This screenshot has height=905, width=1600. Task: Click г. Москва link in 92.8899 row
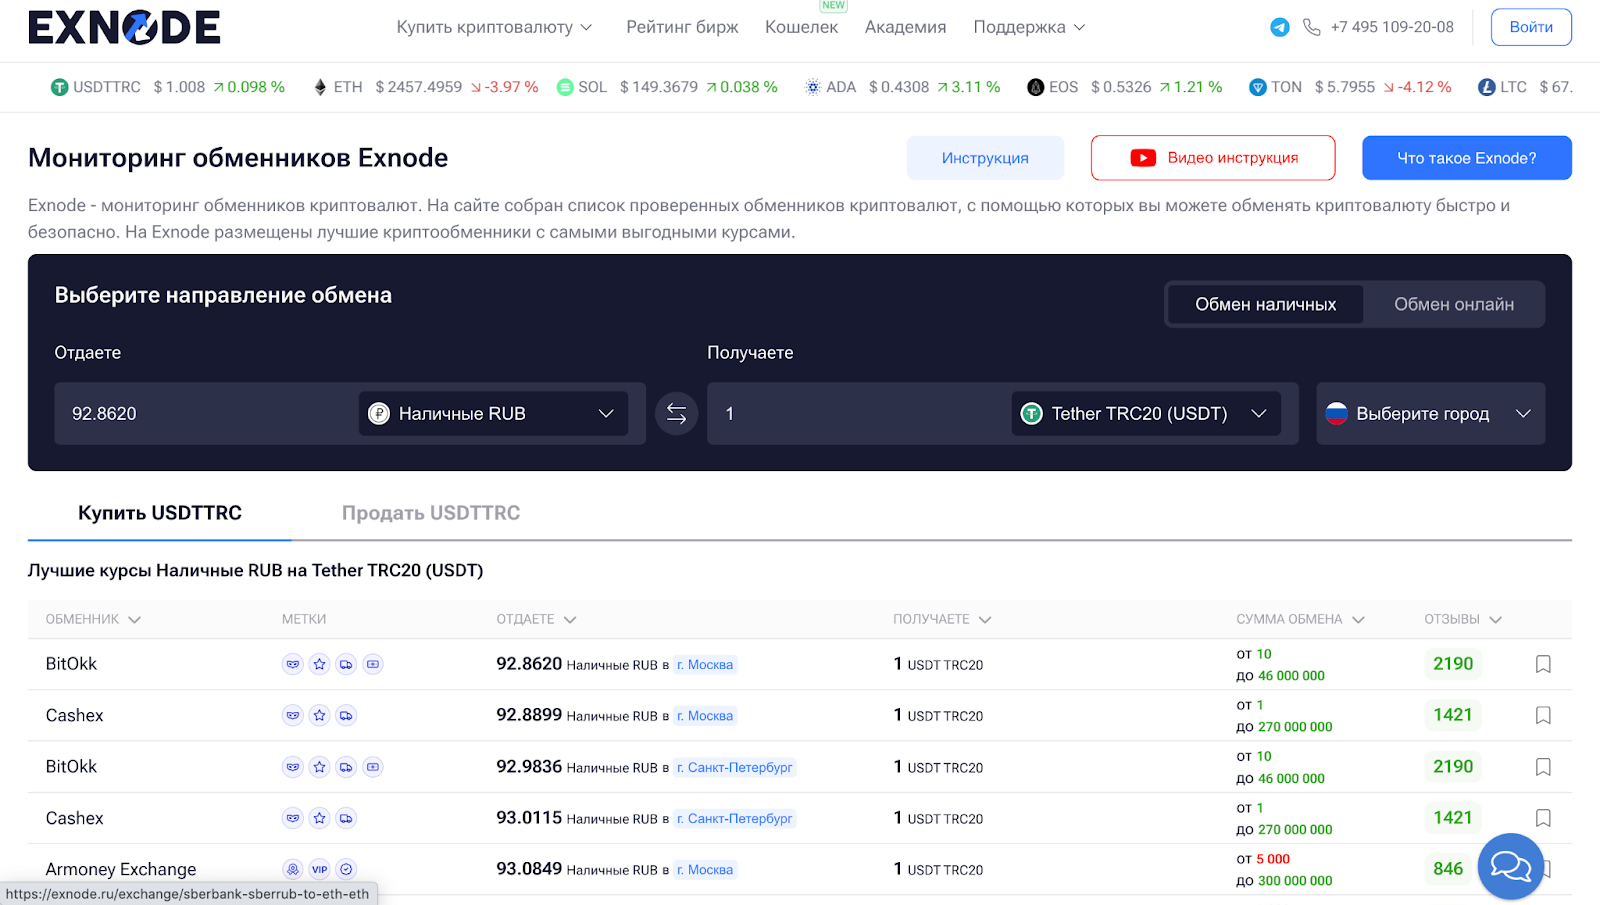click(x=705, y=716)
